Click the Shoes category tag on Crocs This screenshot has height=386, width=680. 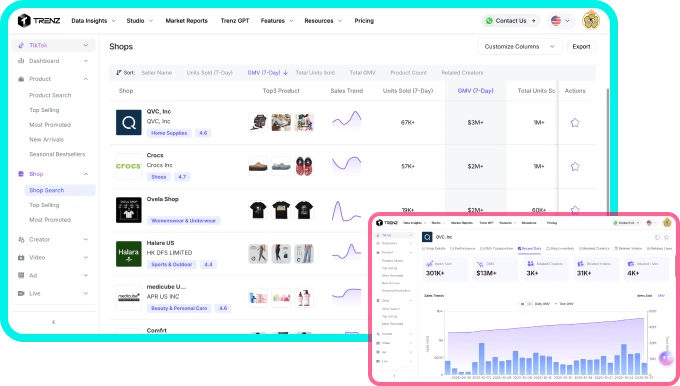158,177
